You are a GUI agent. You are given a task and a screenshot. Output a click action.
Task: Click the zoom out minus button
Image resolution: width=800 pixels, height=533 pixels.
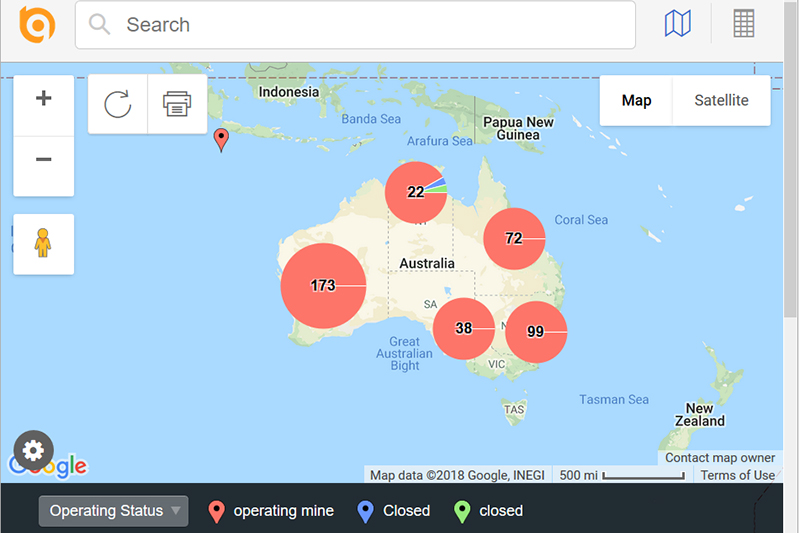point(43,160)
